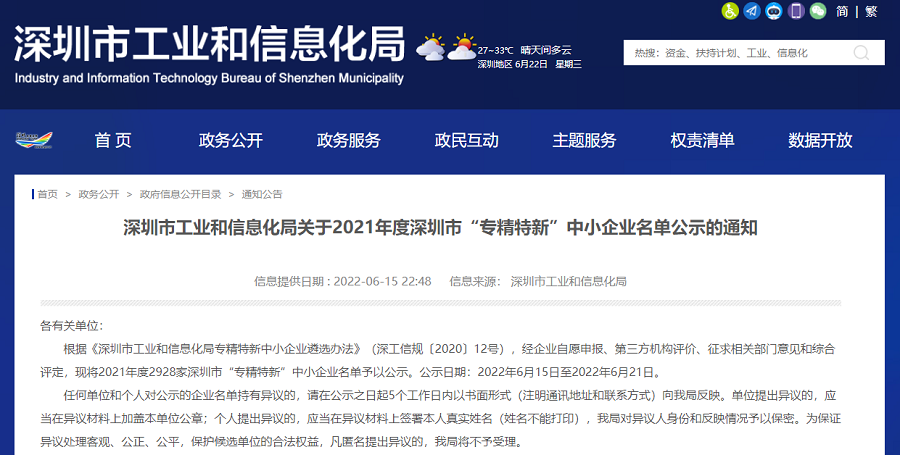The image size is (900, 455).
Task: Open the 数据开放 navigation item
Action: click(x=820, y=141)
